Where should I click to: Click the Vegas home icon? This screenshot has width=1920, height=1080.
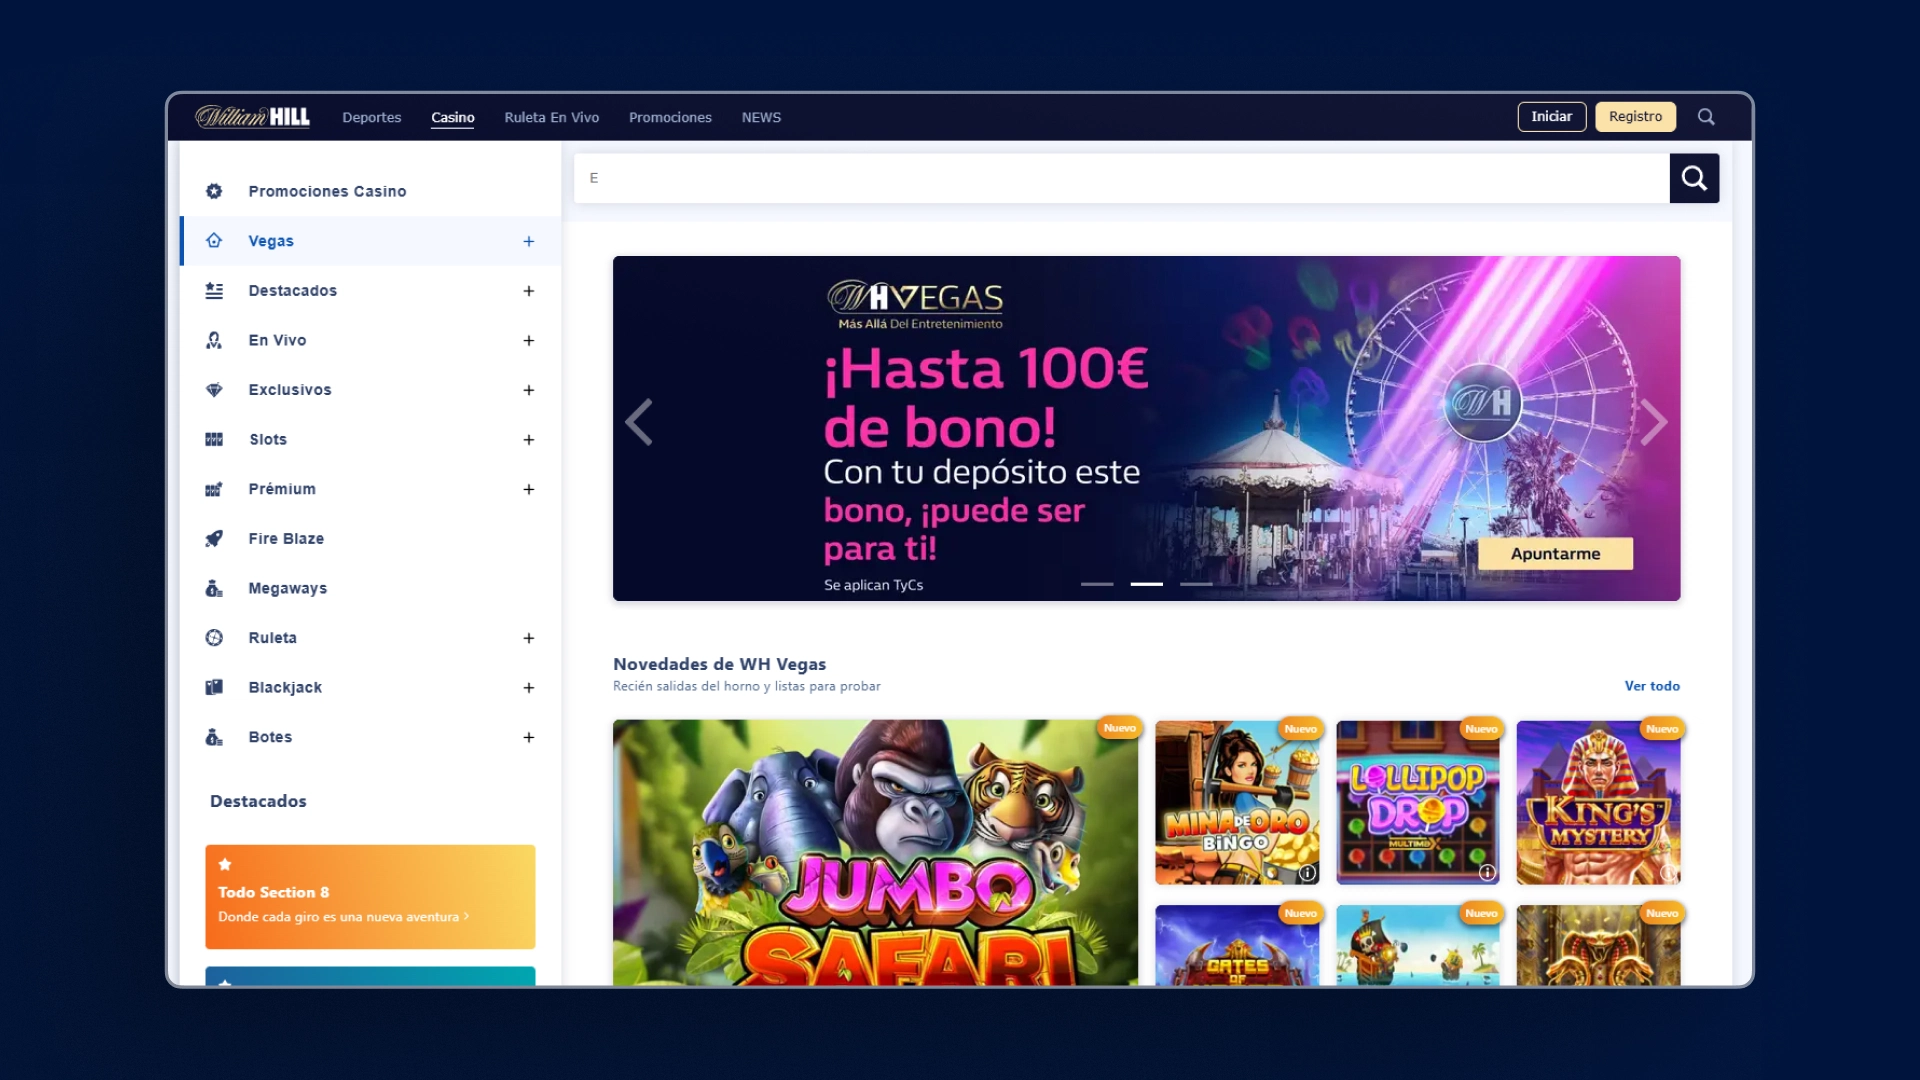pyautogui.click(x=214, y=241)
